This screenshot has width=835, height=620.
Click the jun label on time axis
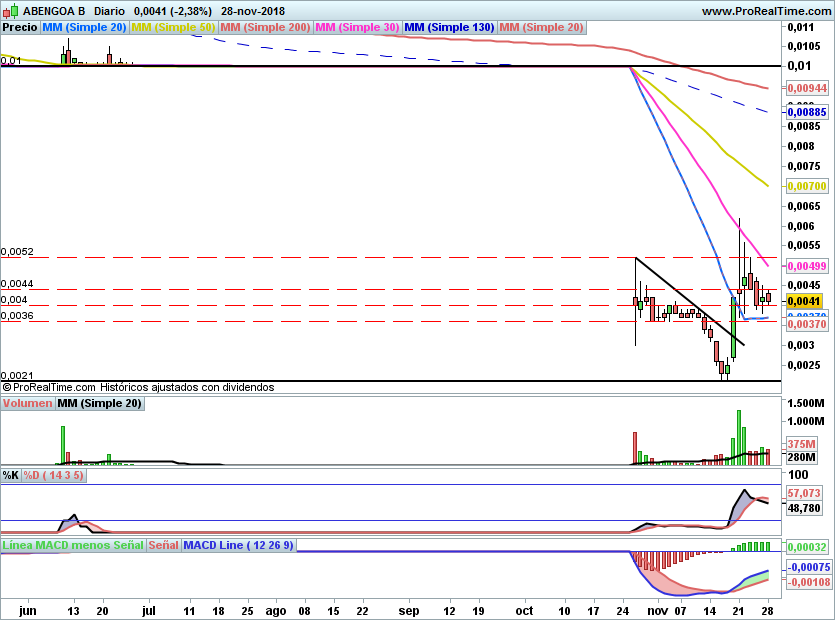(x=28, y=611)
